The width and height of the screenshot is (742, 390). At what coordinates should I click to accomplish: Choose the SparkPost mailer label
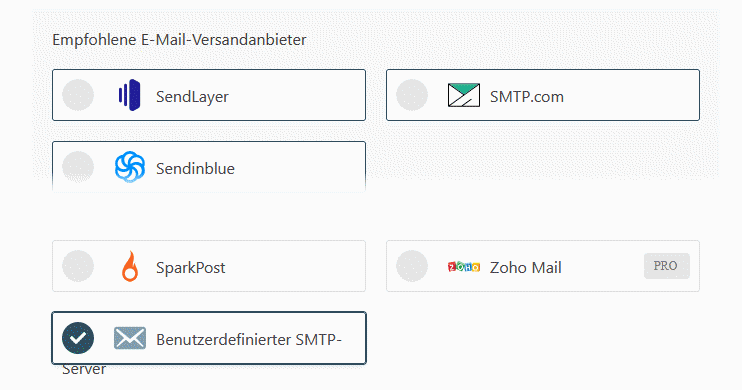pos(191,268)
